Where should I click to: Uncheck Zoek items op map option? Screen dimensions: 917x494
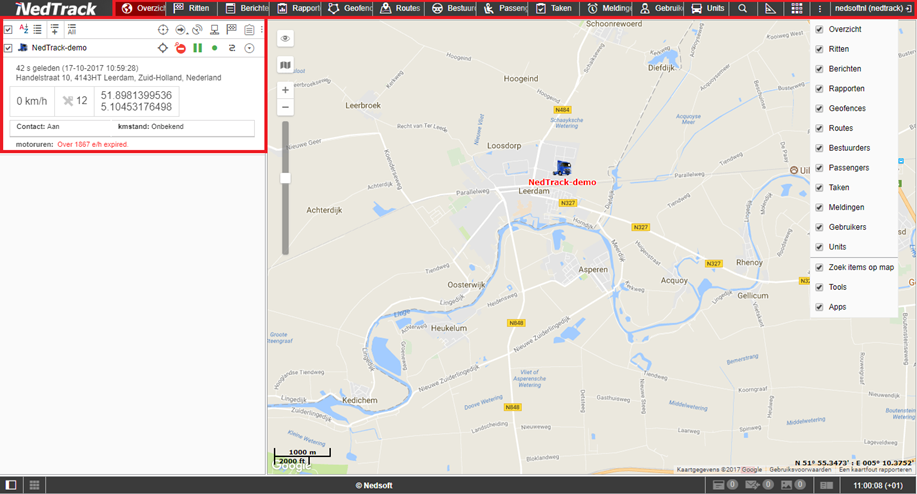tap(819, 267)
